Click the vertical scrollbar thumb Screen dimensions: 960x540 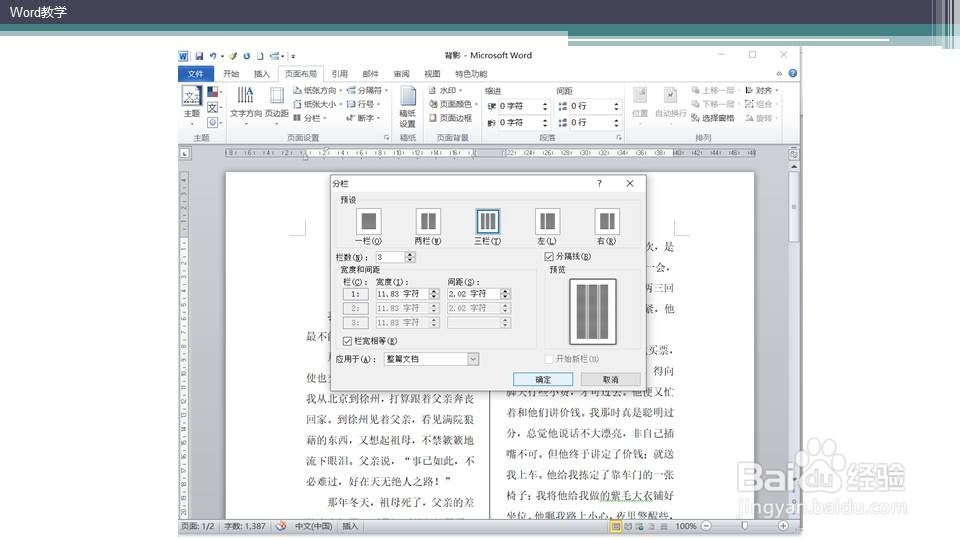coord(793,207)
